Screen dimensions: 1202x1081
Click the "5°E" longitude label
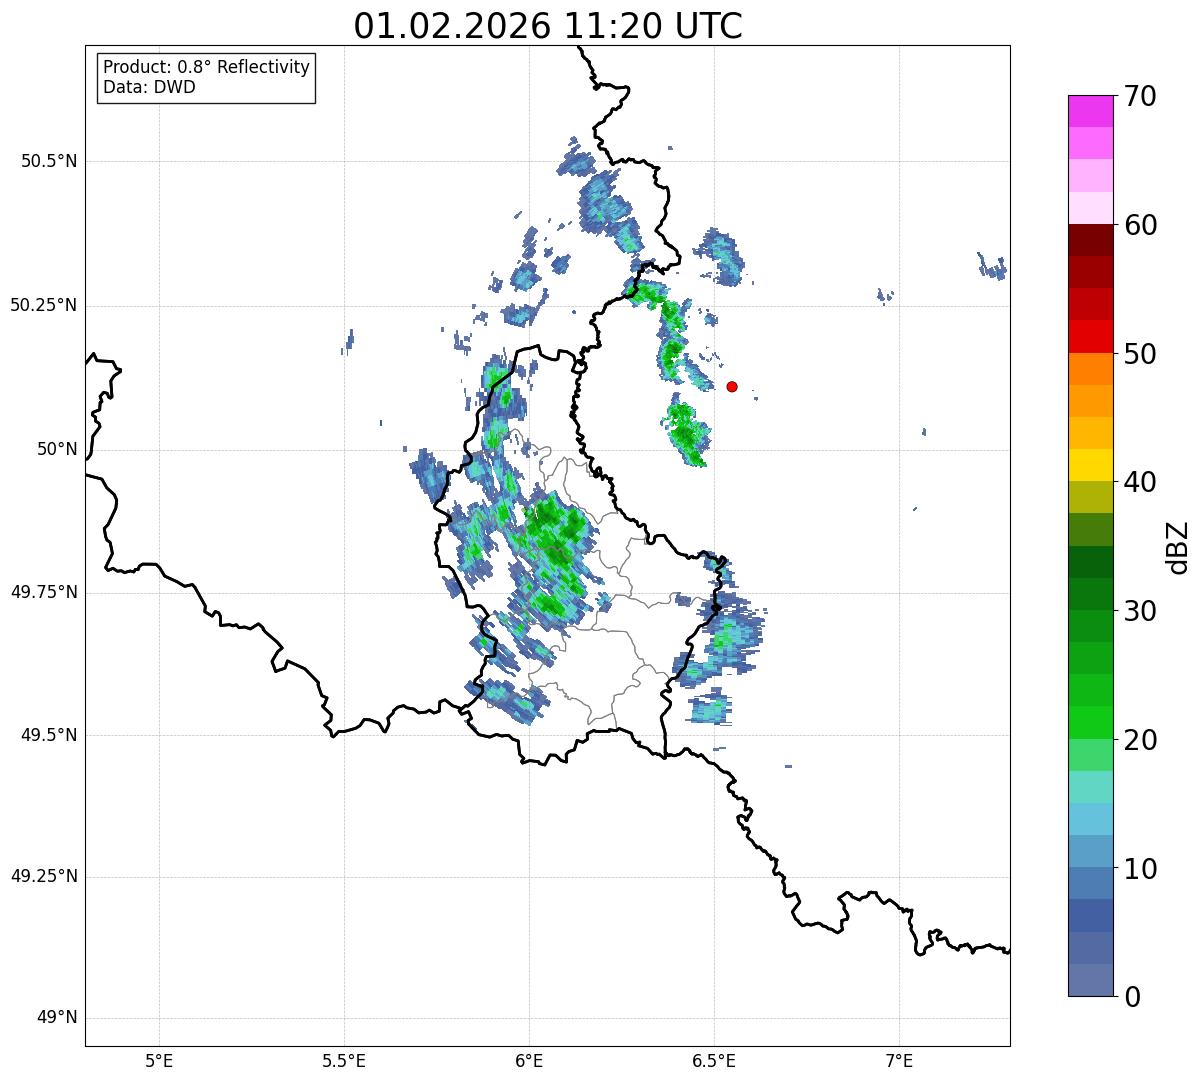(x=159, y=1060)
